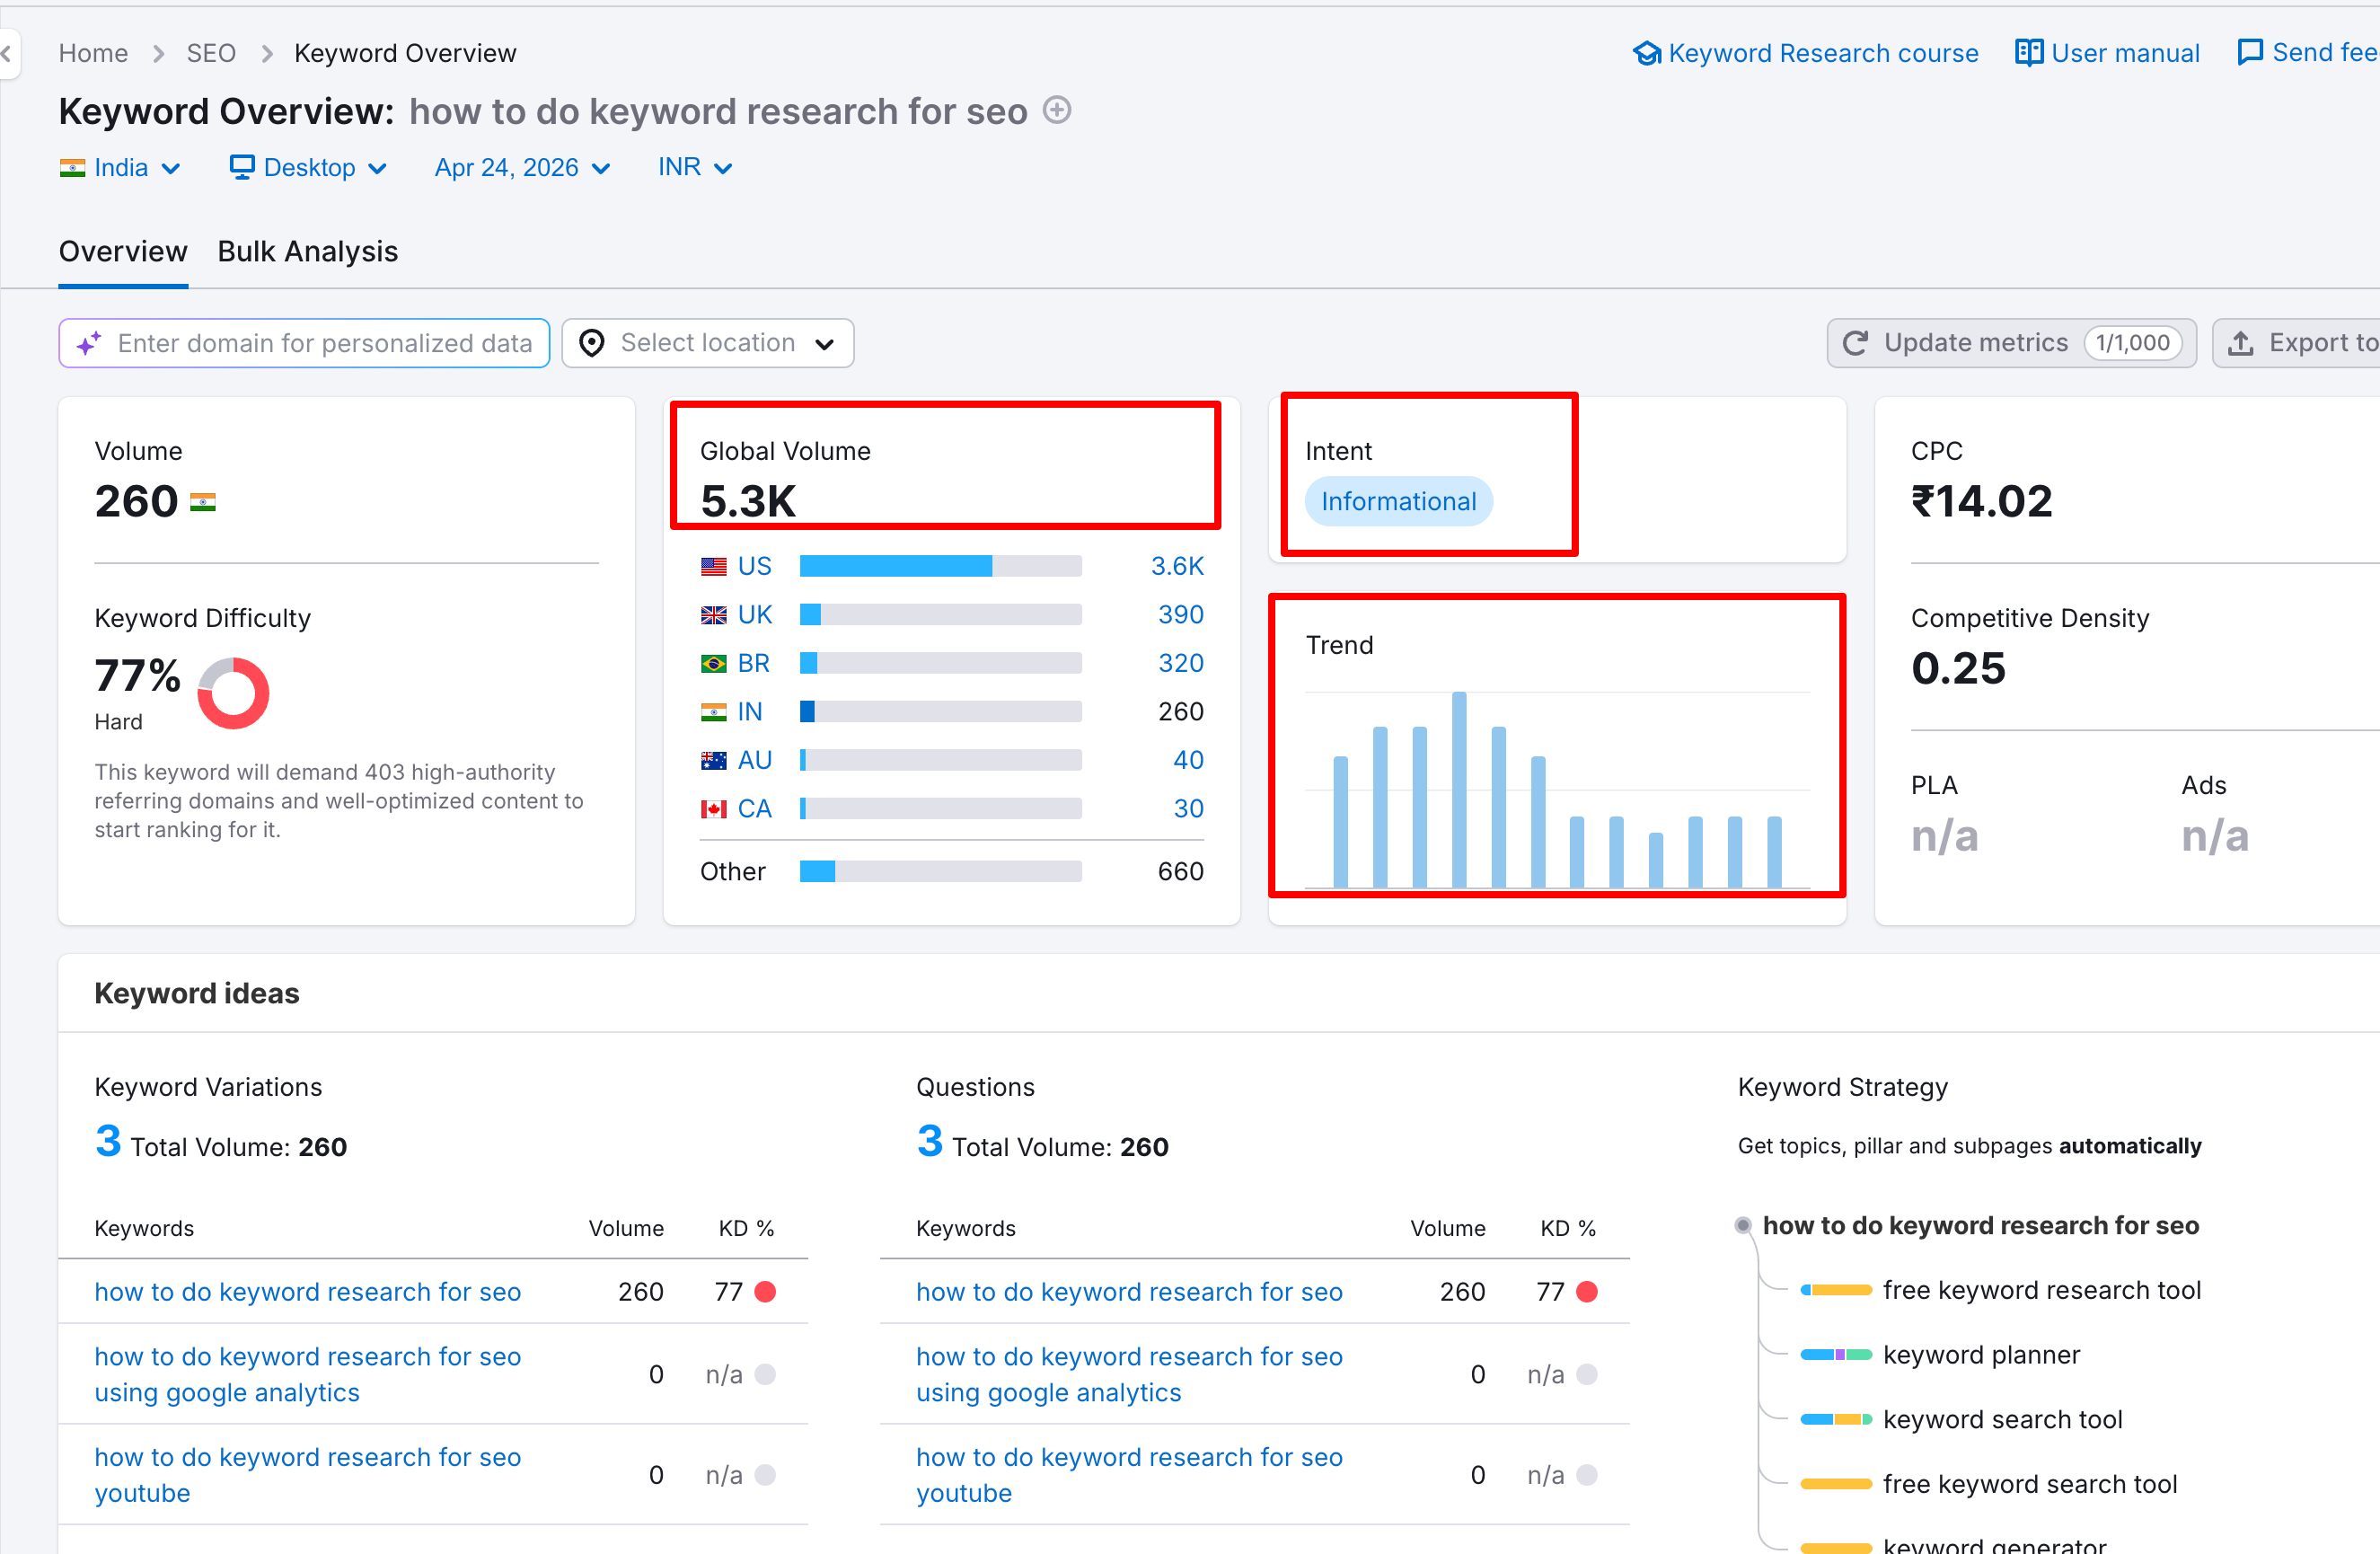Screen dimensions: 2380x1554
Task: Click the Desktop device icon
Action: point(240,167)
